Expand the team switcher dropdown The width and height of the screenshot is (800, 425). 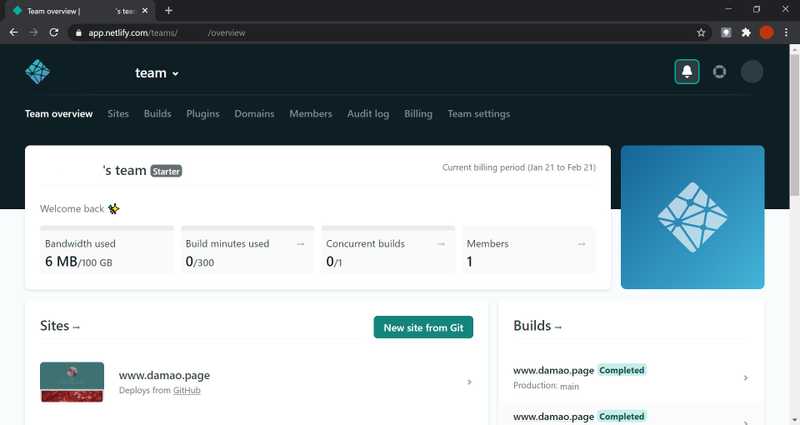click(x=157, y=73)
